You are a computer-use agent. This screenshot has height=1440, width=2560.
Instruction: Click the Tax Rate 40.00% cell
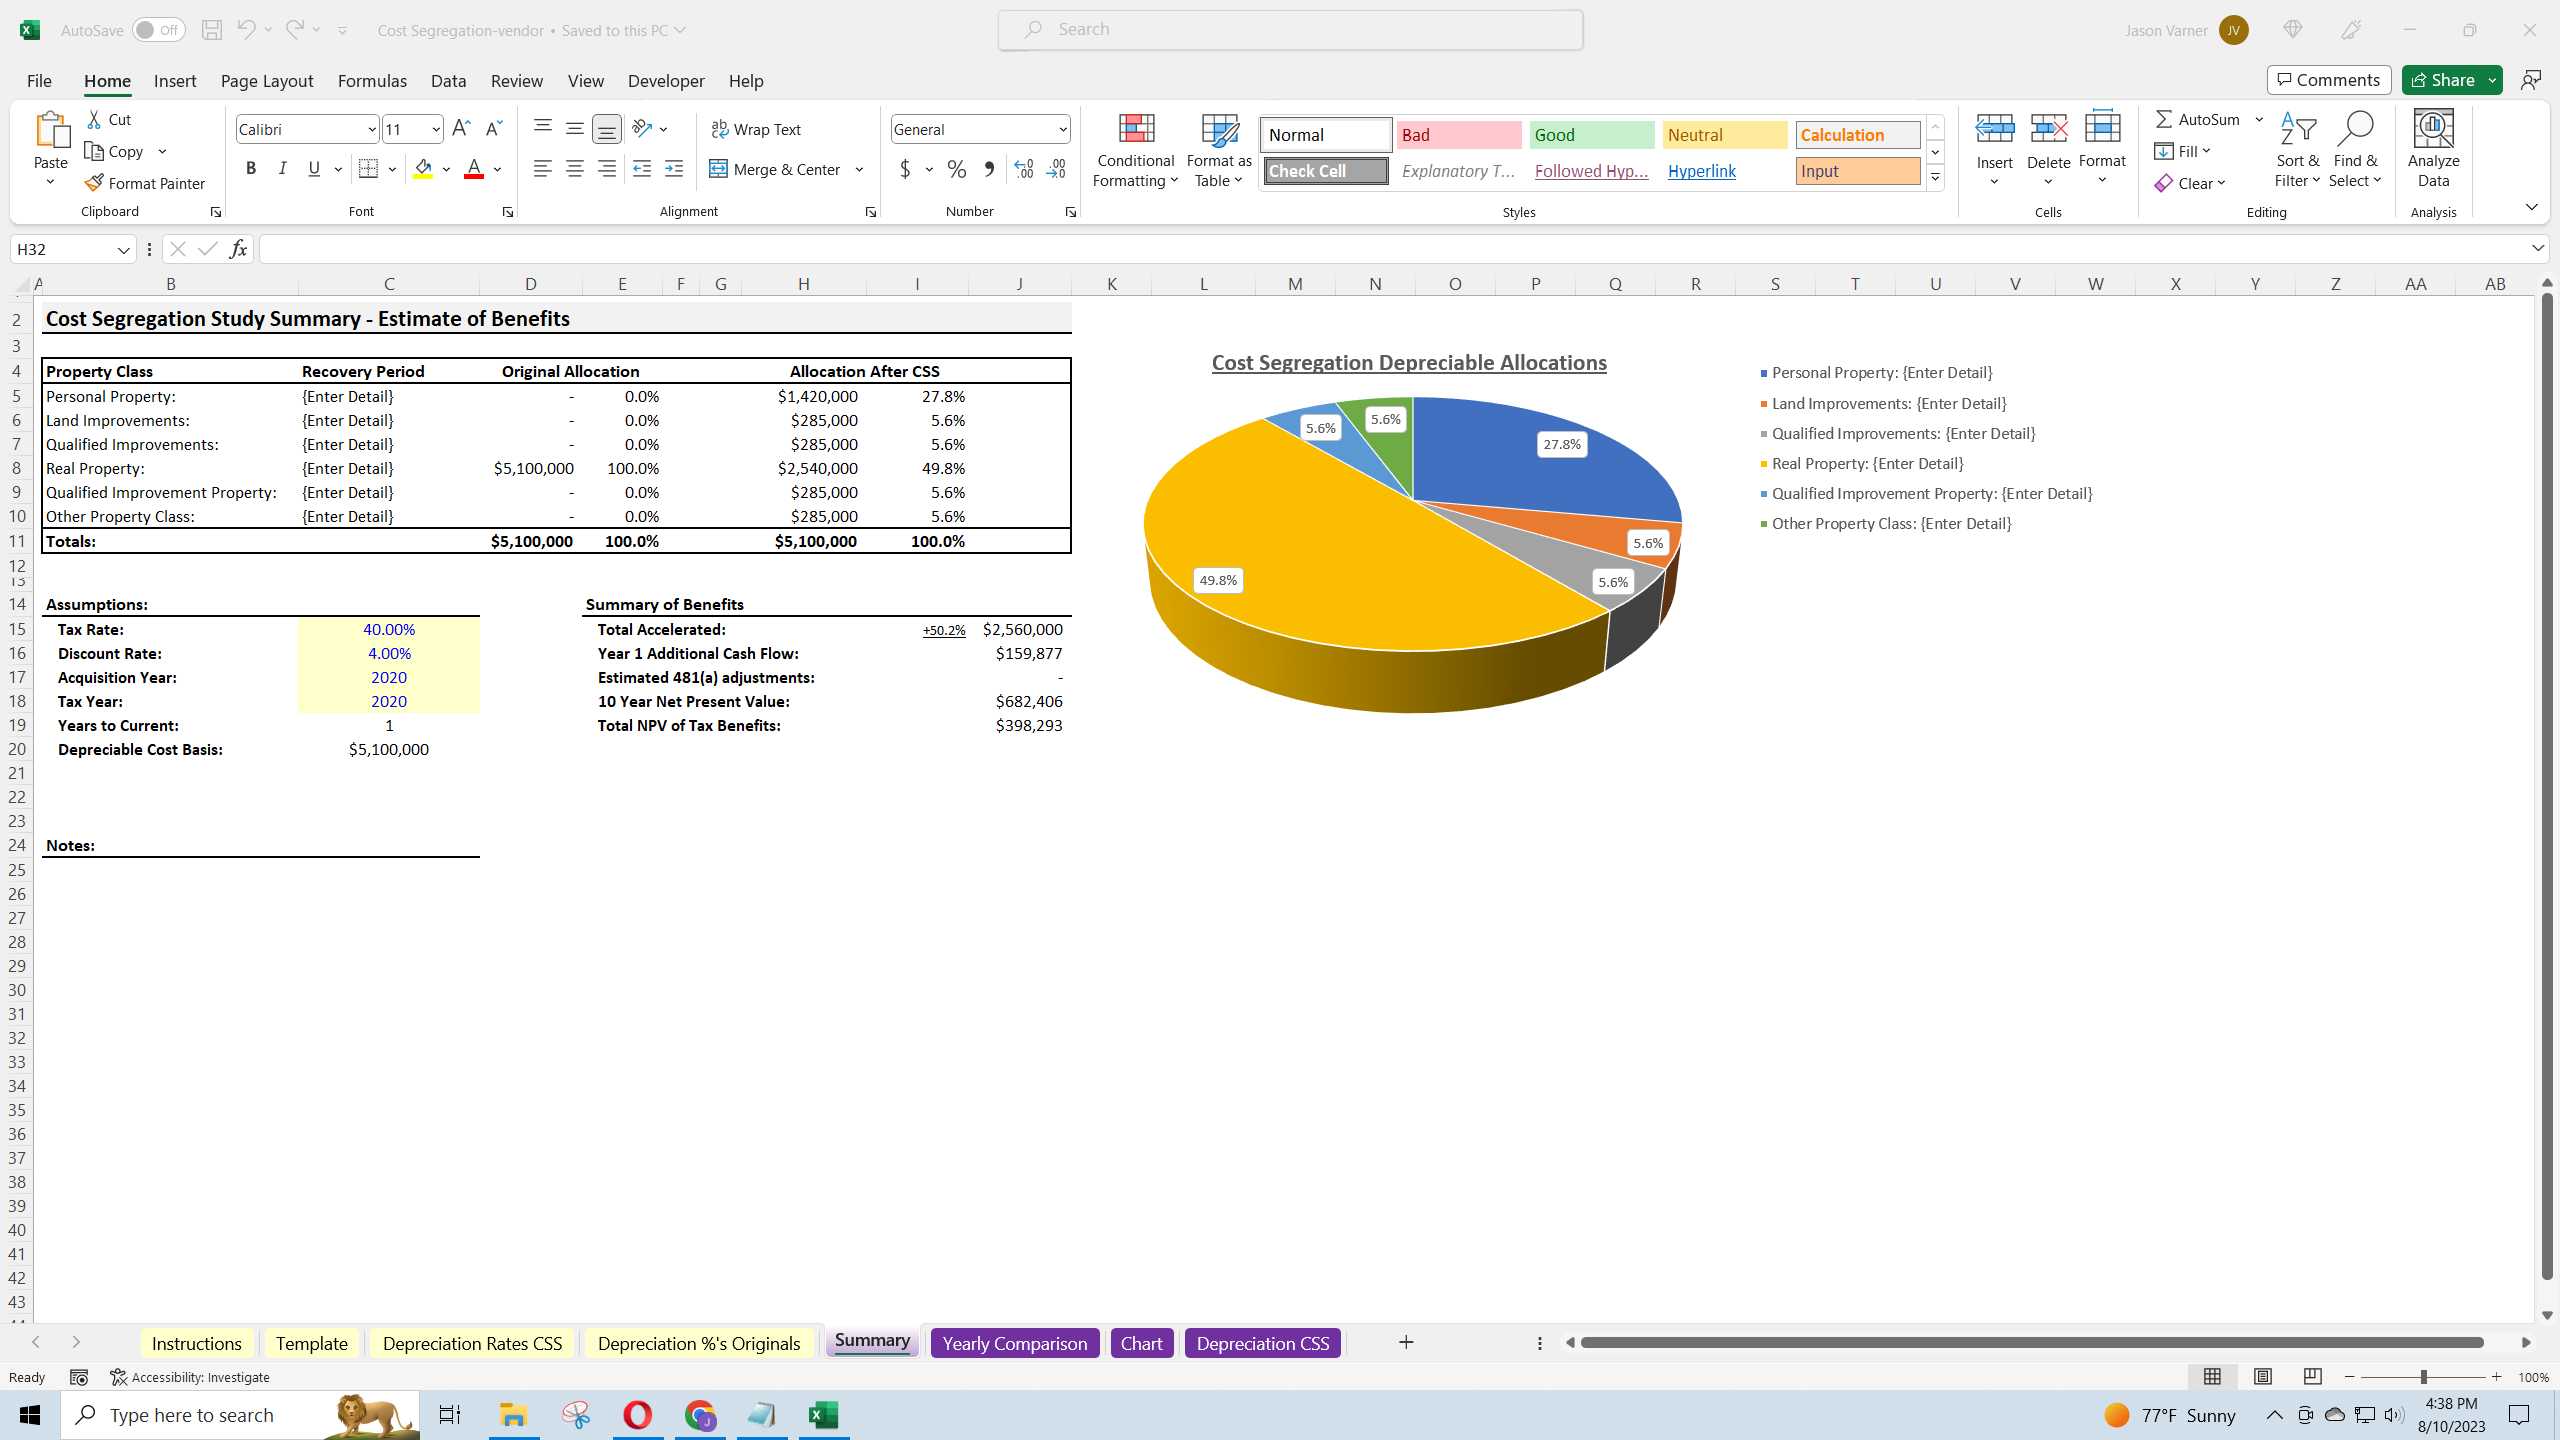tap(388, 629)
